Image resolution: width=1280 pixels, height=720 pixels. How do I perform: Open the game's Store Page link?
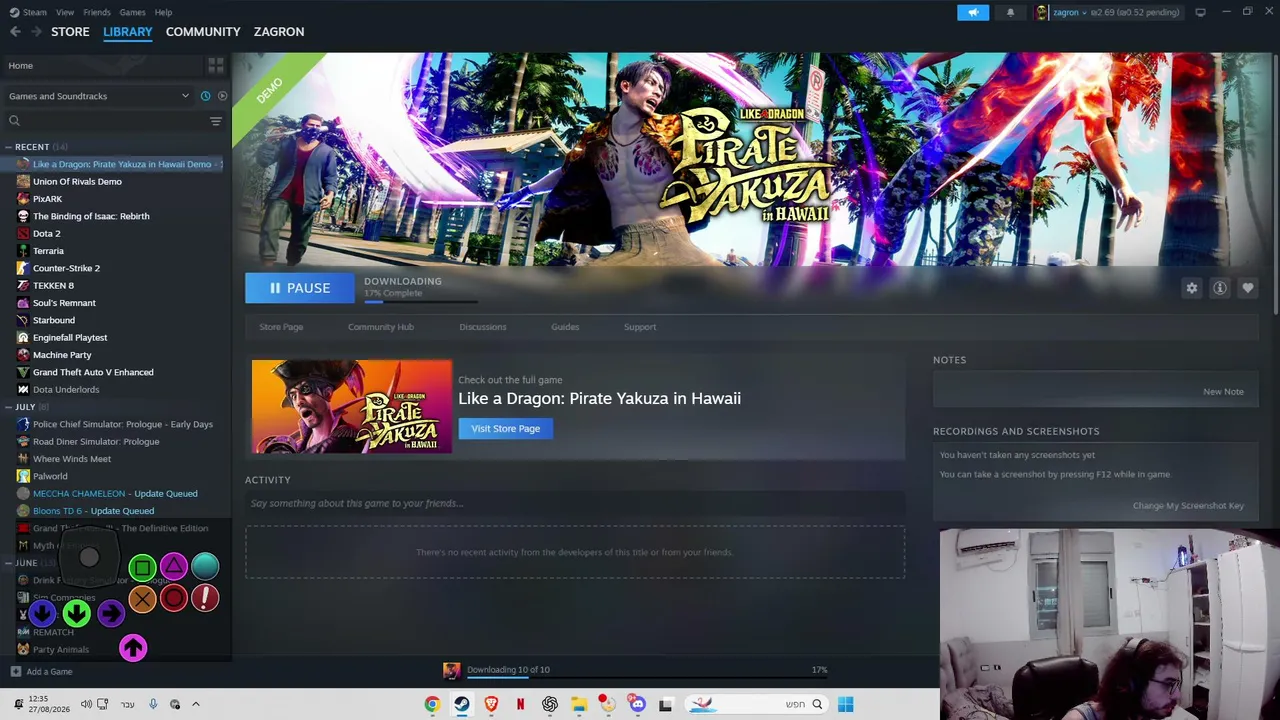[281, 327]
